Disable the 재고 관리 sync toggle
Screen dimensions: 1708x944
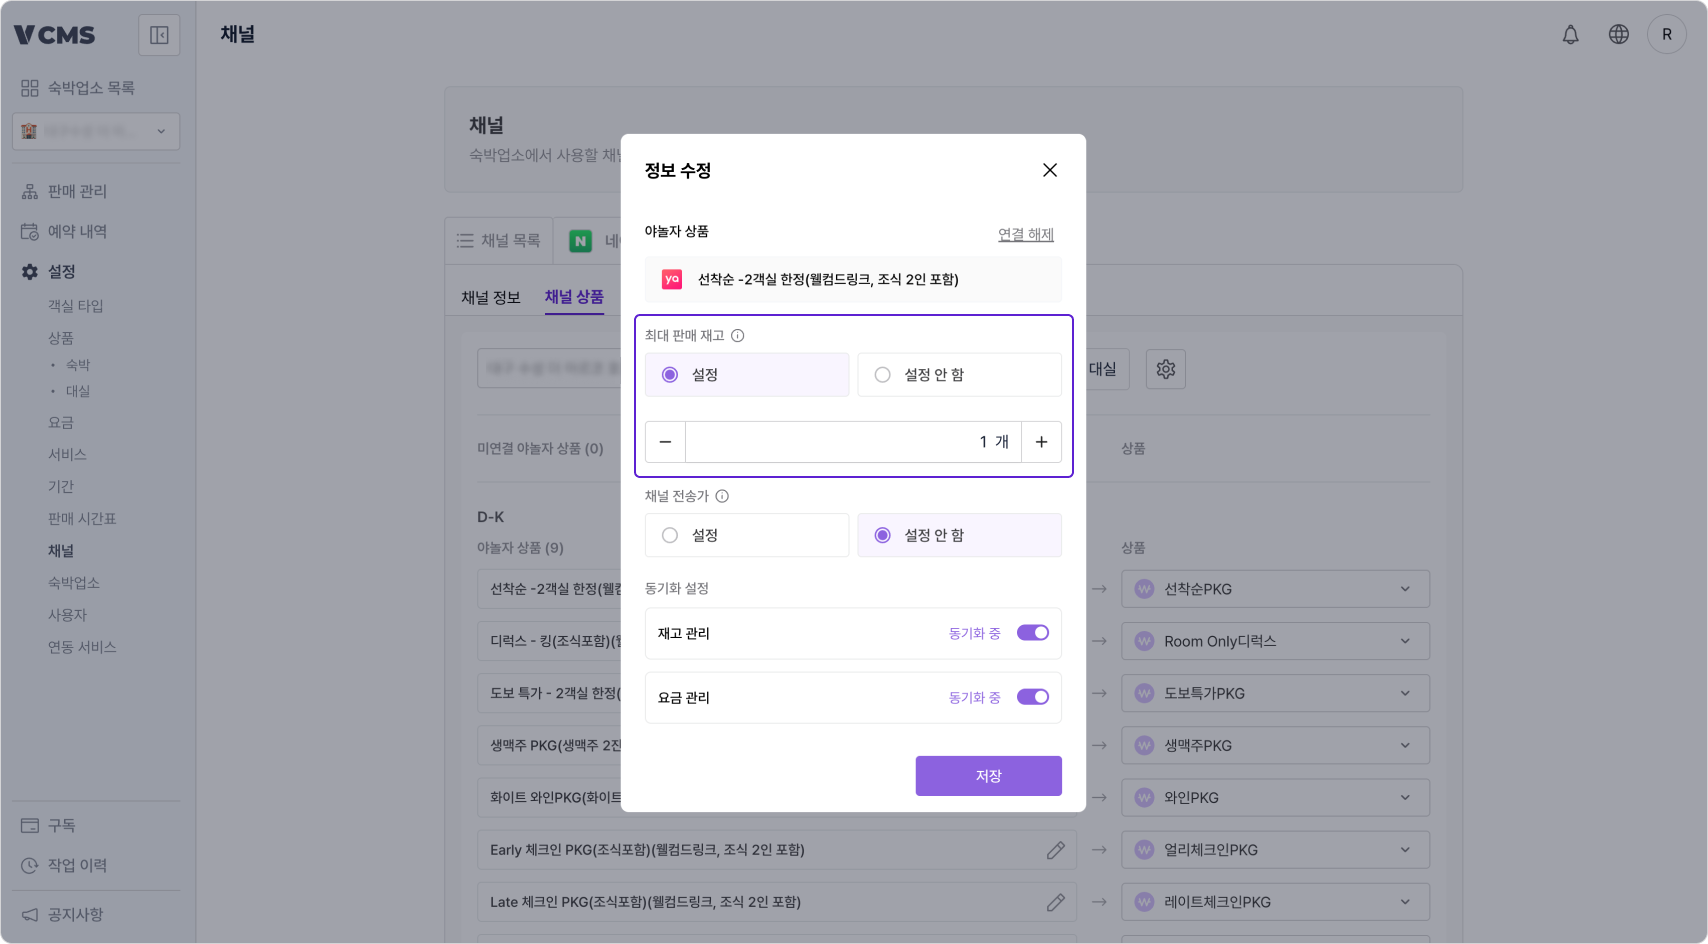coord(1032,632)
